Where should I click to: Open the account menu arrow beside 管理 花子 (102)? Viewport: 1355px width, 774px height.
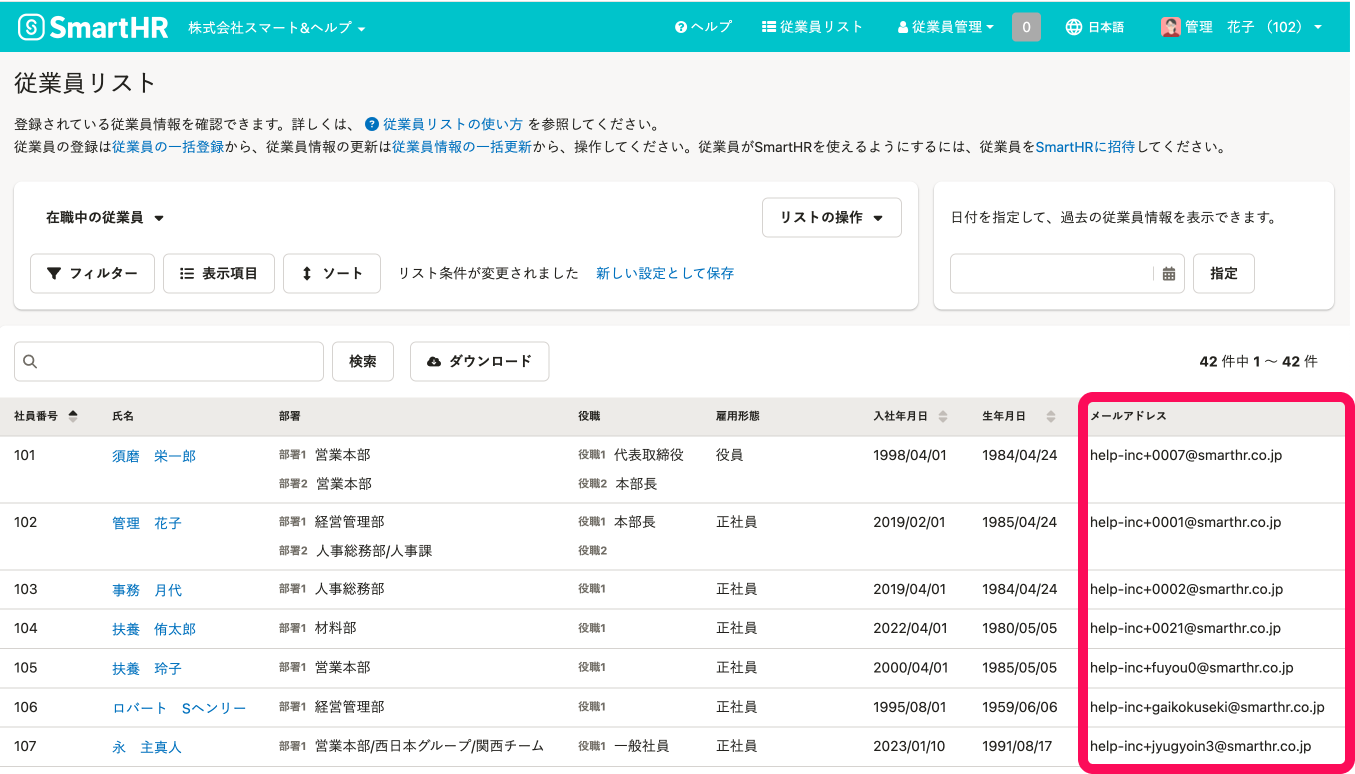(x=1318, y=27)
